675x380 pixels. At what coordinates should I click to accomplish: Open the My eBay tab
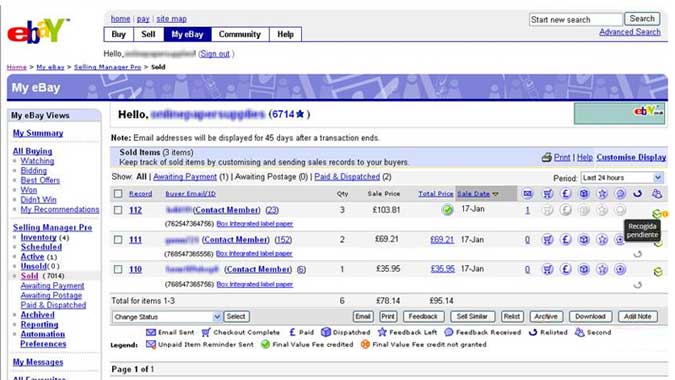pos(187,34)
